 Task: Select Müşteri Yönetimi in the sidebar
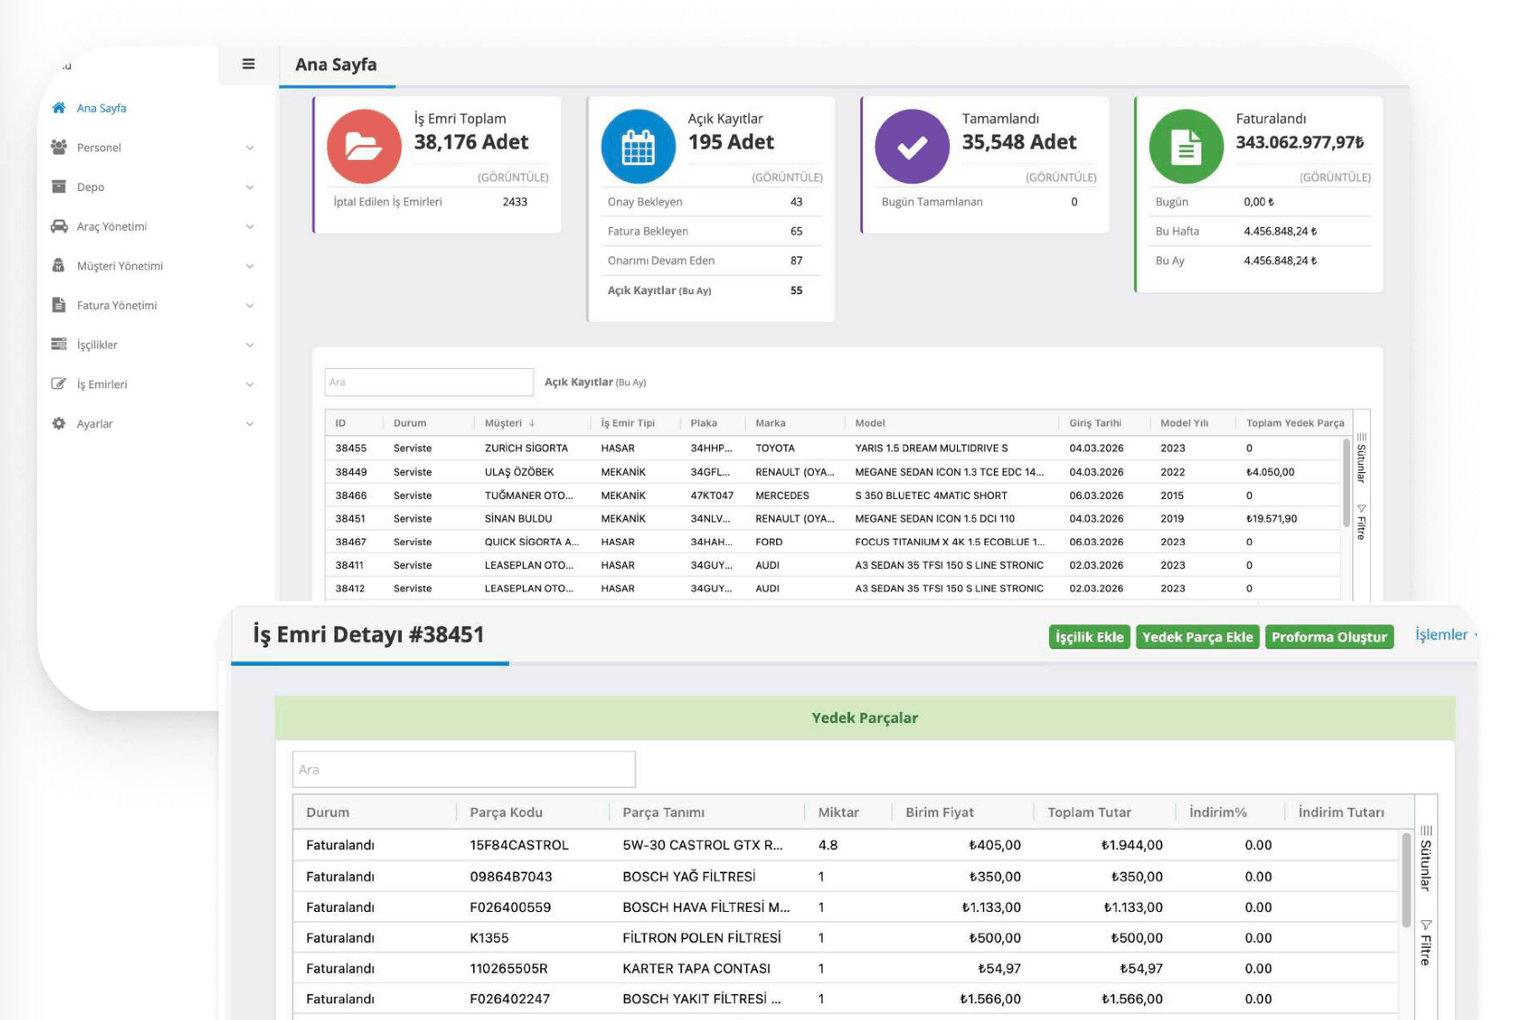point(119,266)
